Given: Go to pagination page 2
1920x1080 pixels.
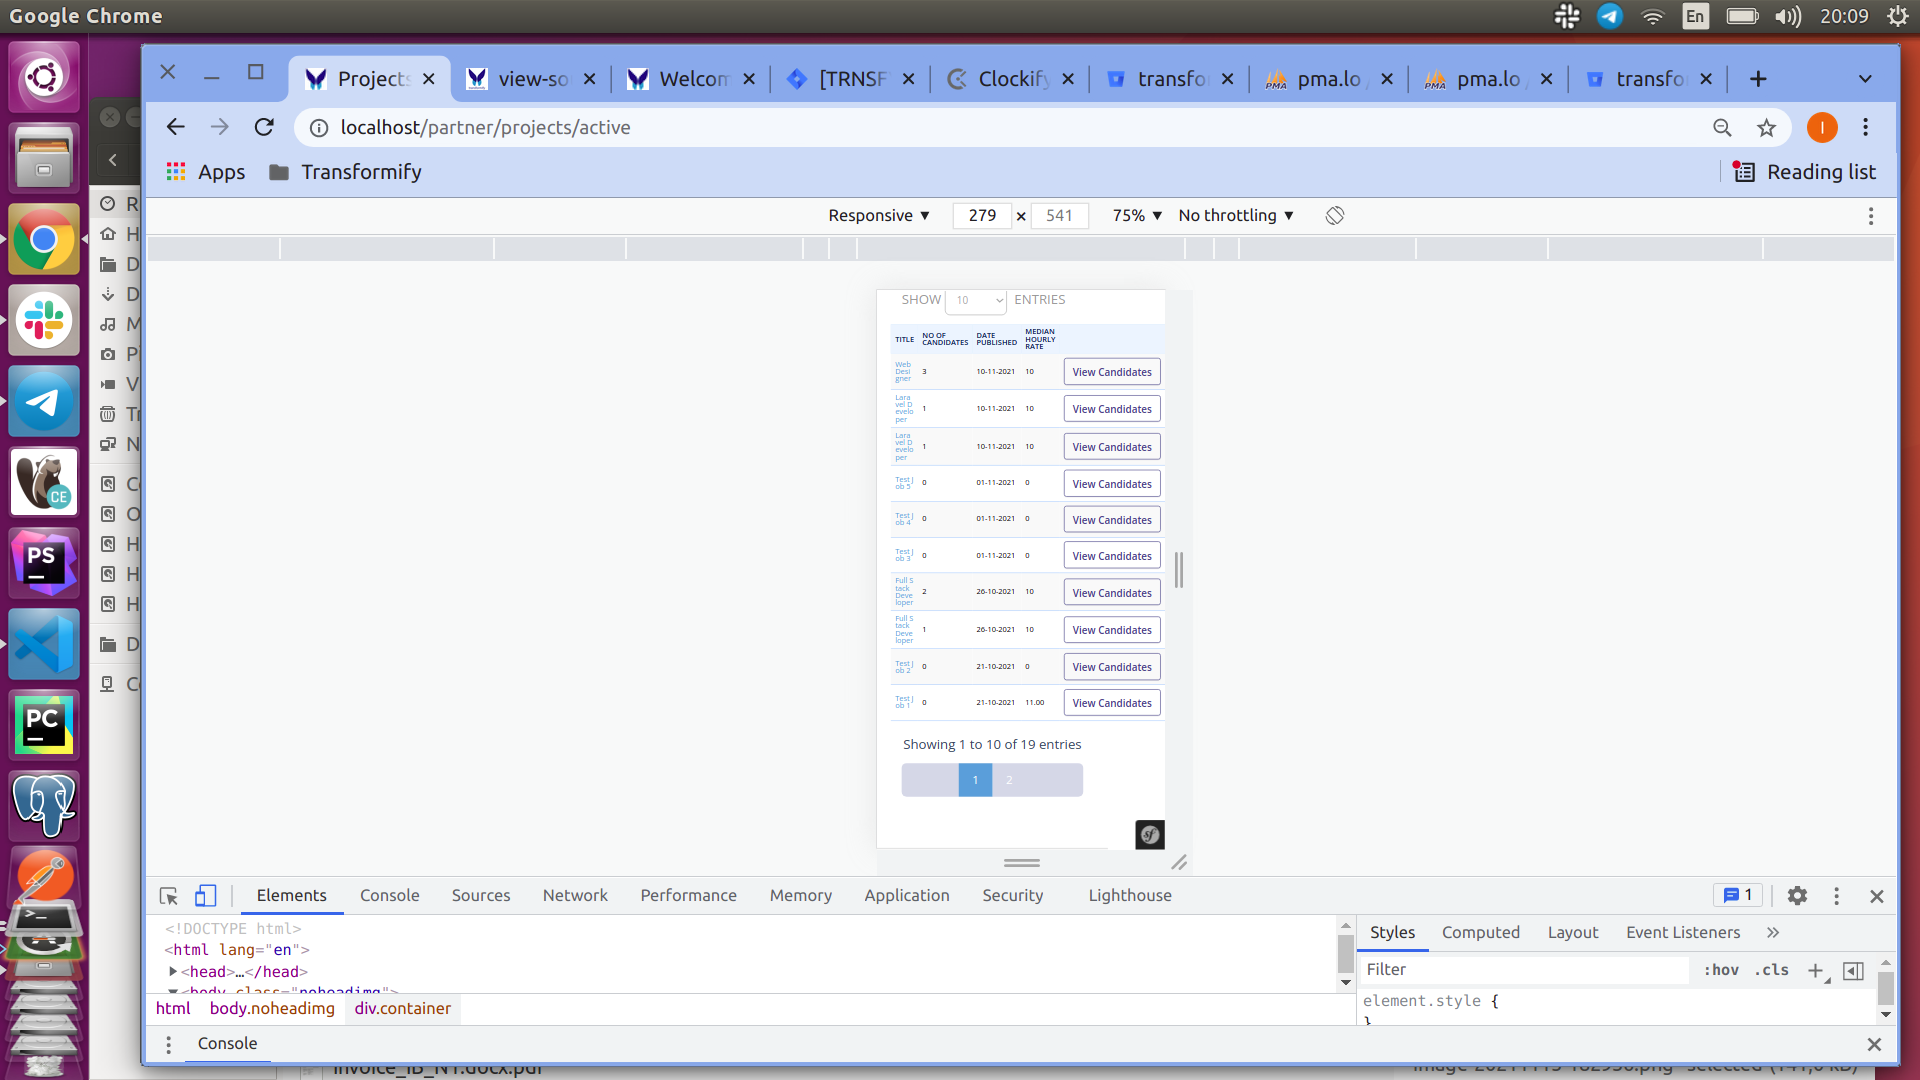Looking at the screenshot, I should tap(1009, 780).
